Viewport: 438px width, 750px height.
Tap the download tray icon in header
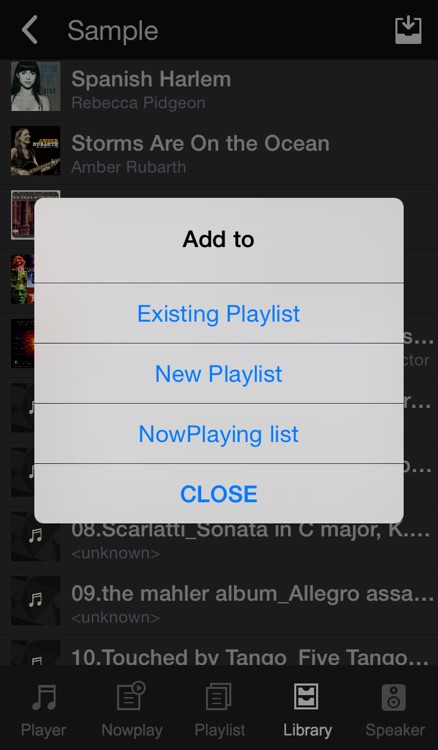point(408,30)
